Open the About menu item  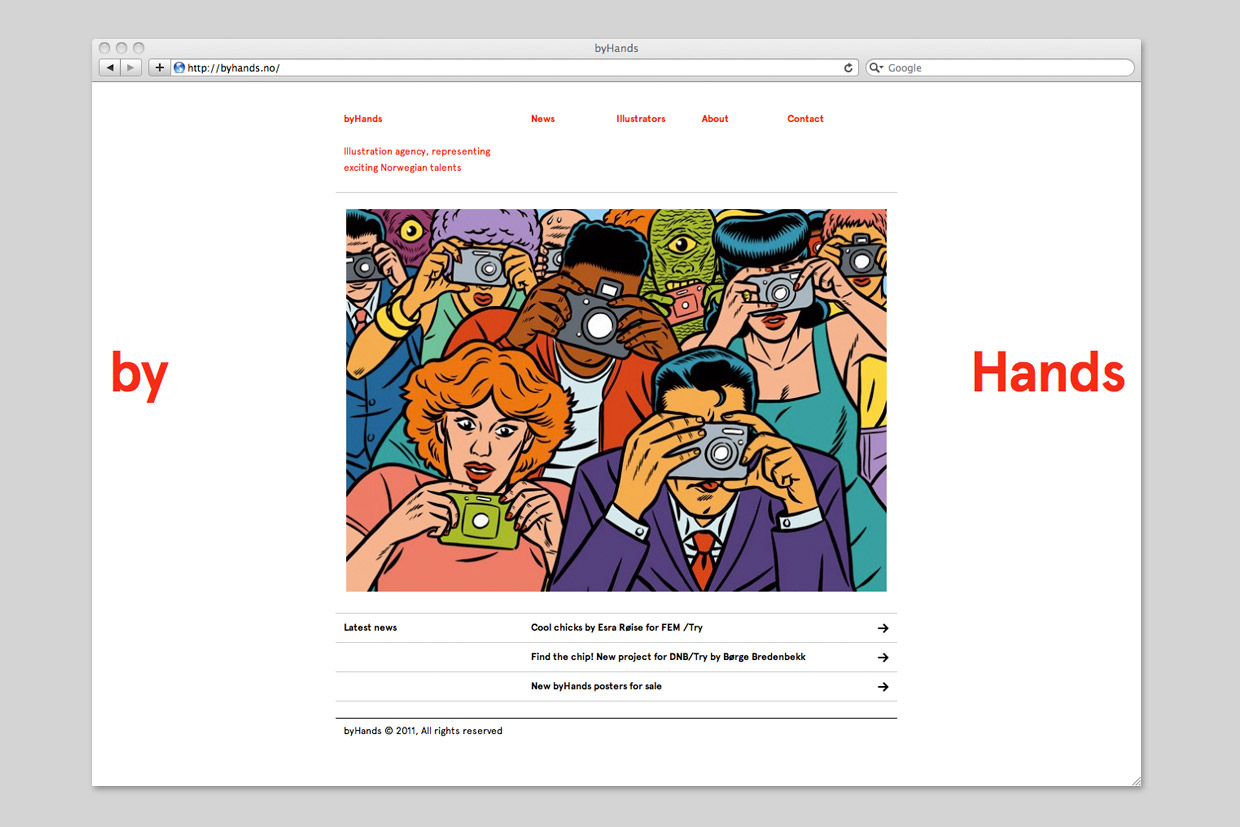715,119
